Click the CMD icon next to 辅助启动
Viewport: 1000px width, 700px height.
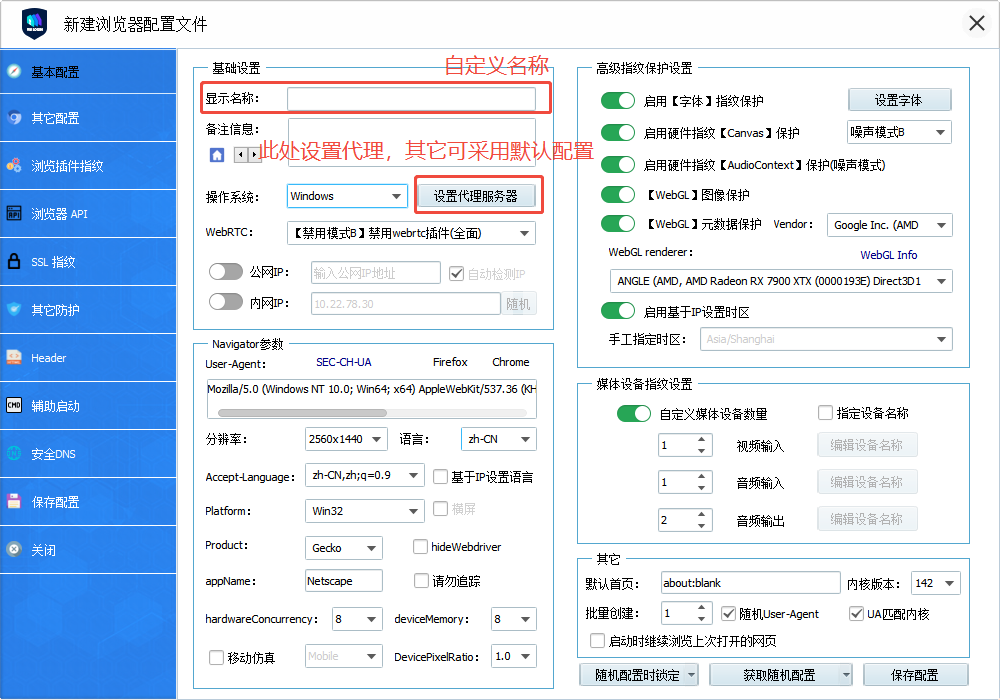click(14, 405)
